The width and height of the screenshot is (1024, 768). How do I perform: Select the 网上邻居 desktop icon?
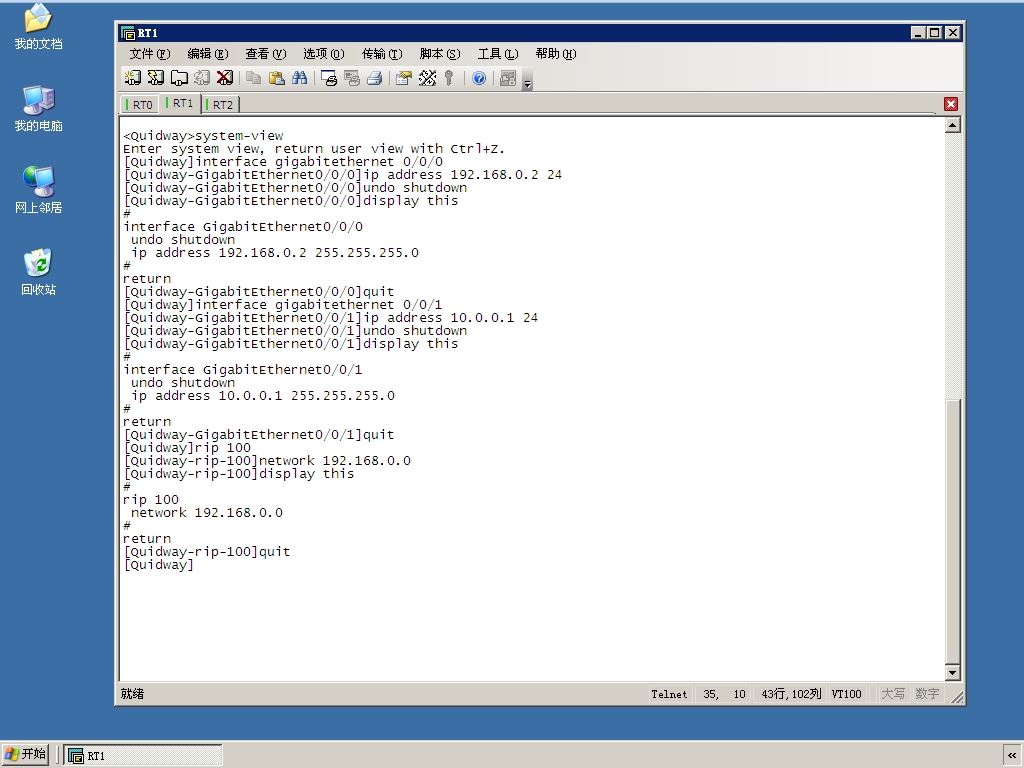(39, 190)
